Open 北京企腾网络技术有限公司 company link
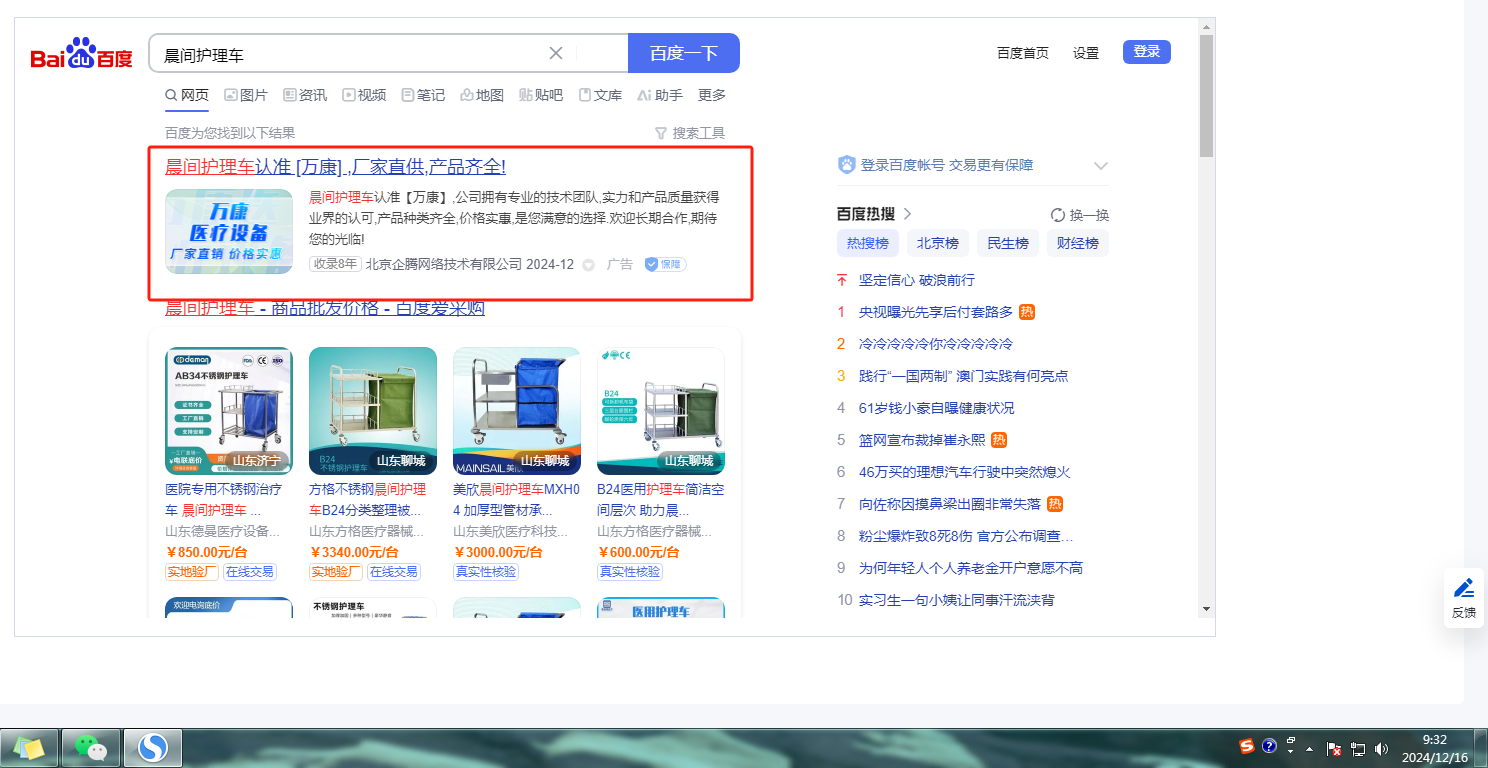This screenshot has width=1488, height=768. click(x=444, y=264)
